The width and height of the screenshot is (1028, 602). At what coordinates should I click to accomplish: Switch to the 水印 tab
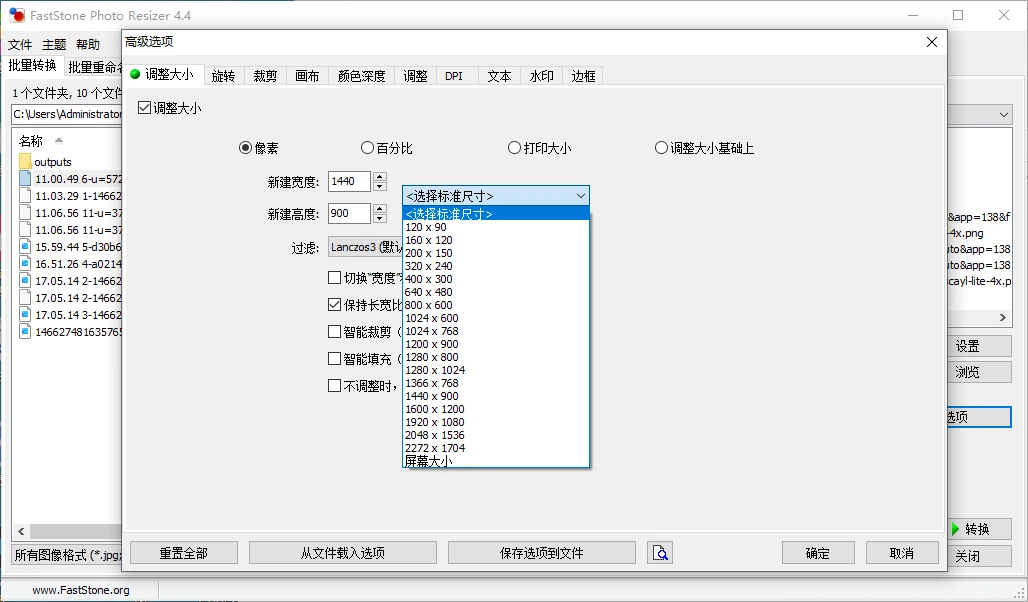[541, 75]
